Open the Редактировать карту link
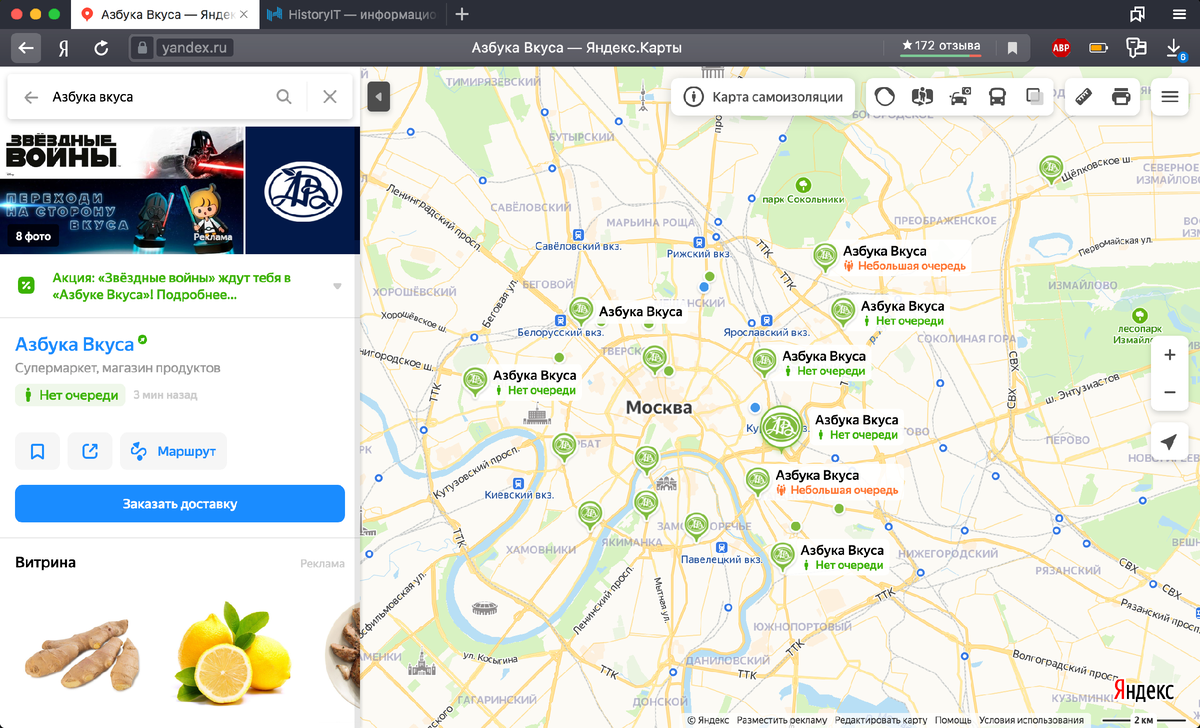Screen dimensions: 1200x728 [x=881, y=720]
